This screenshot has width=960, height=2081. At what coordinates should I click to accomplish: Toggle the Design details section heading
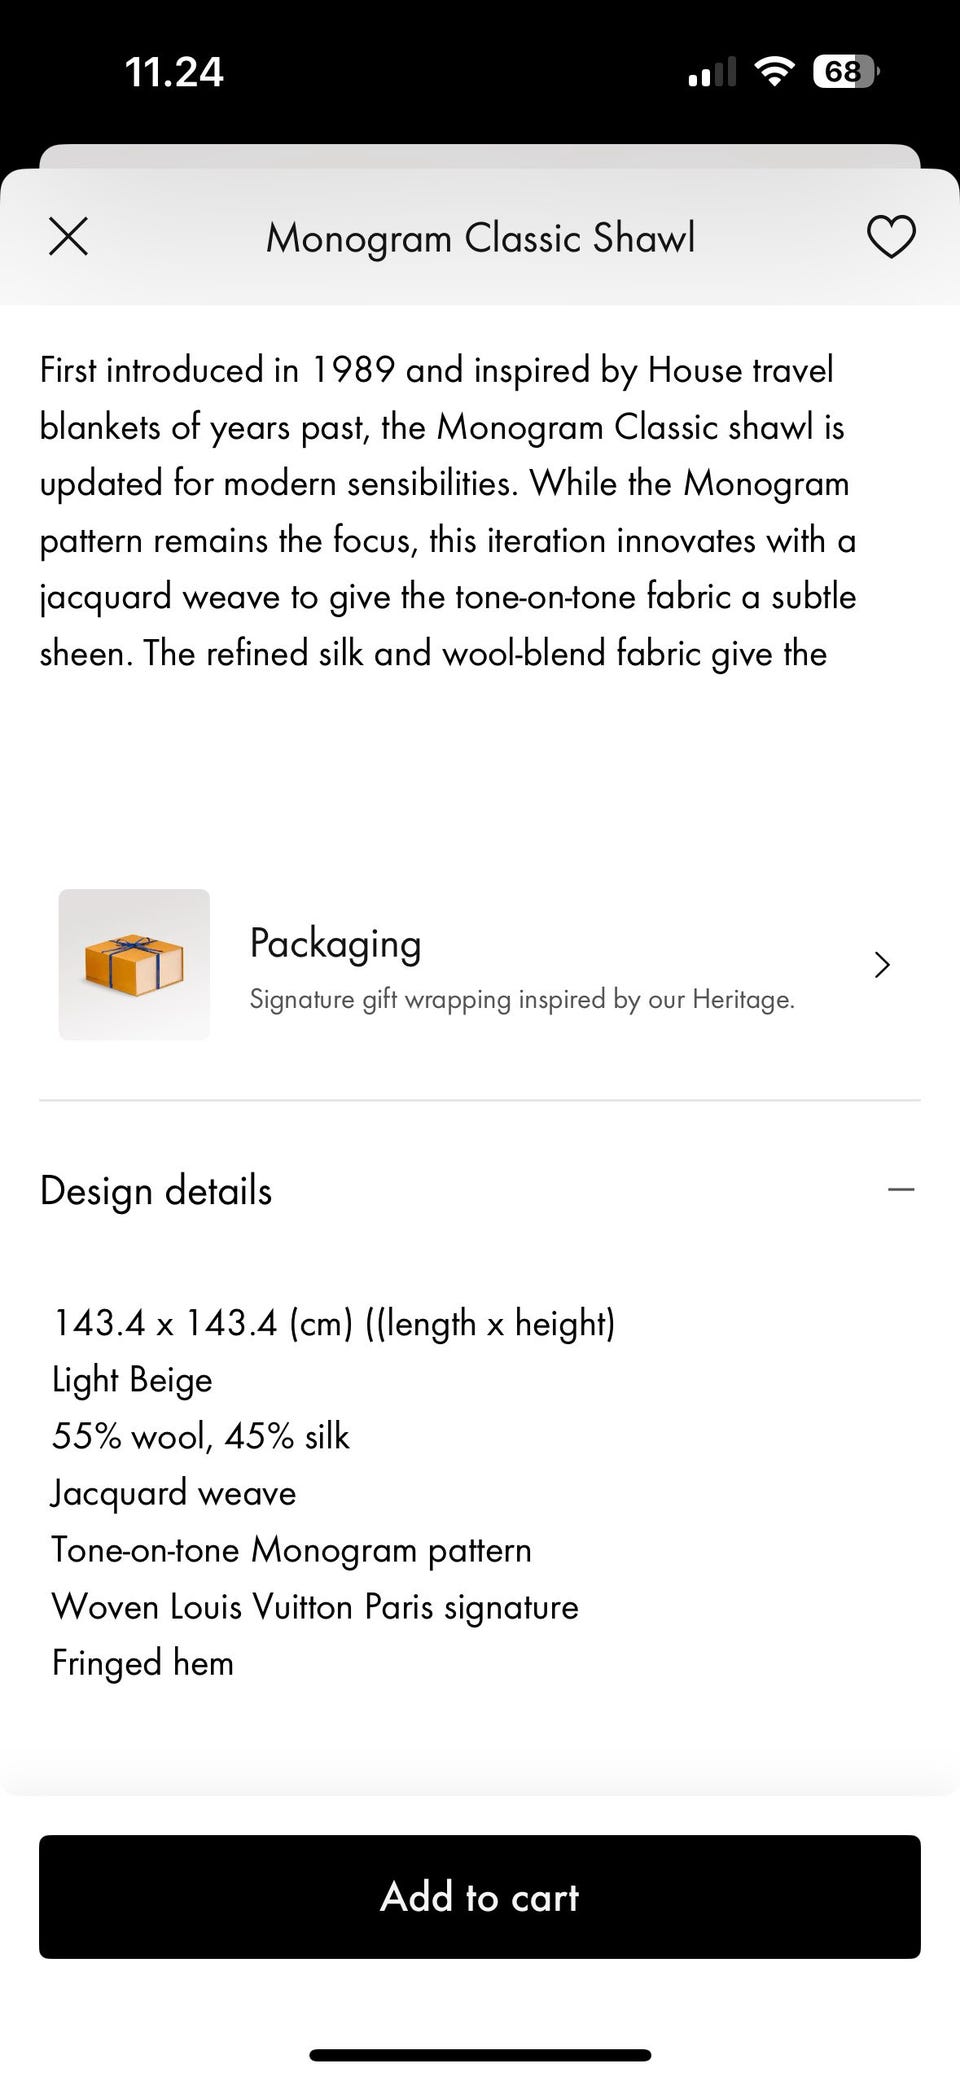(156, 1191)
